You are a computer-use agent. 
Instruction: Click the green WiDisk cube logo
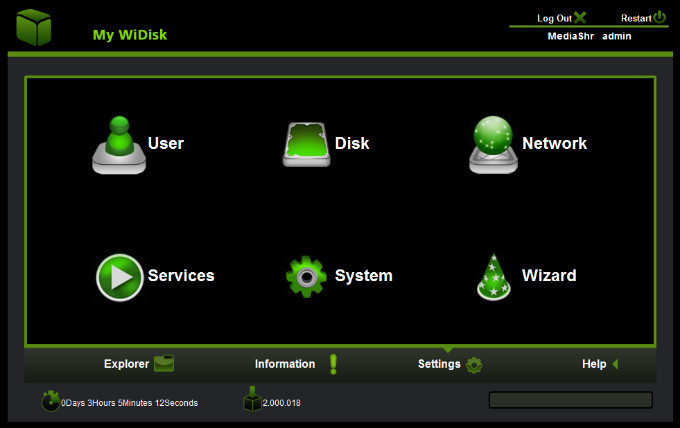coord(34,27)
